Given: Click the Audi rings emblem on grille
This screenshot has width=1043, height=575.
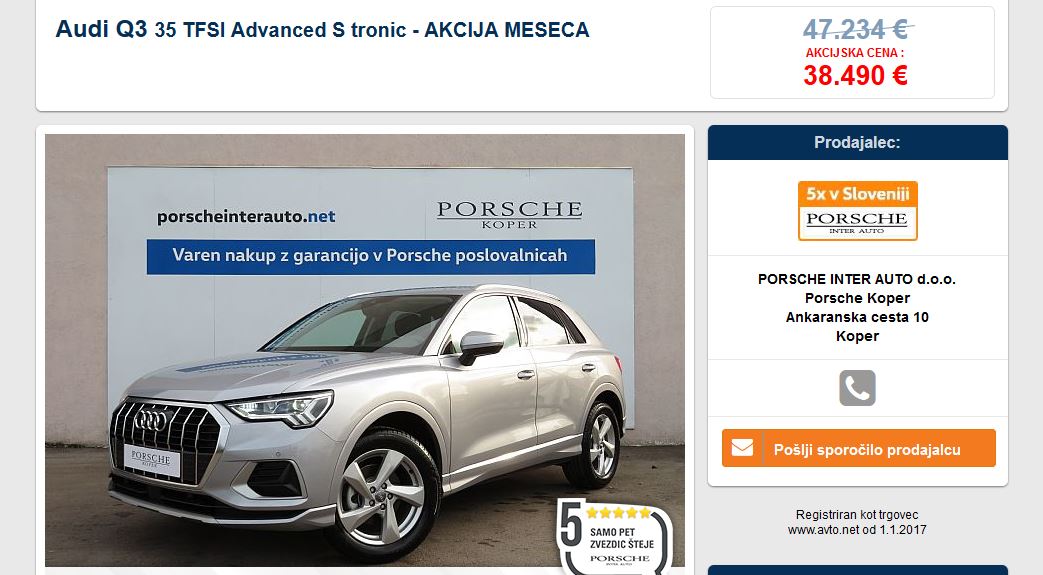Looking at the screenshot, I should pos(151,420).
